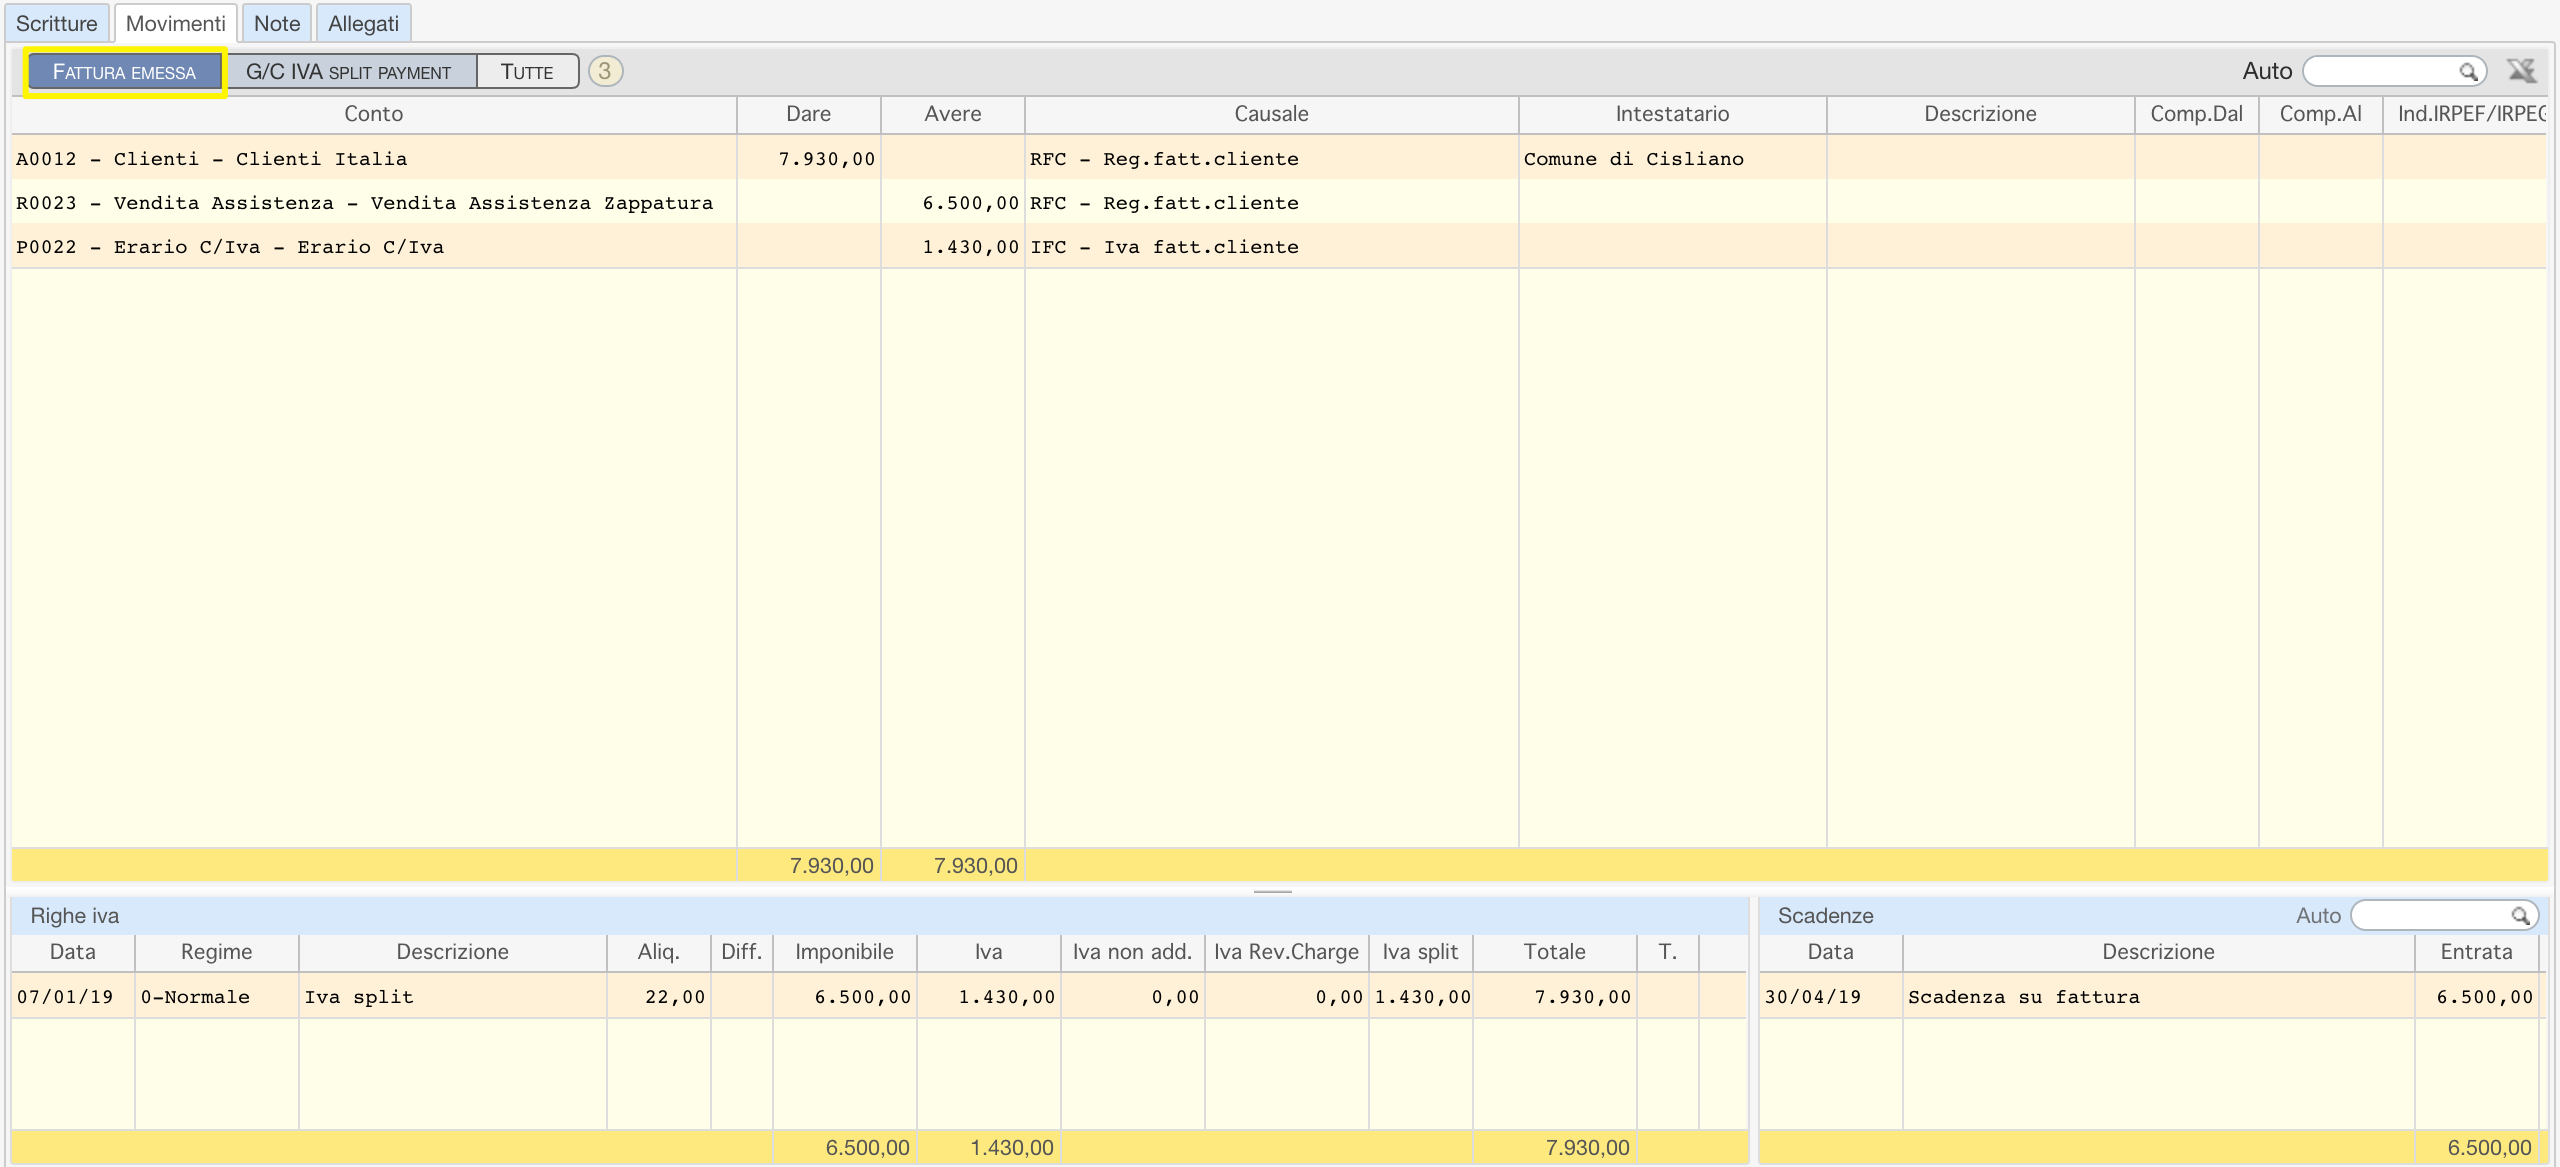Click the Descrizione header in the movements table
Viewport: 2560px width, 1167px height.
click(1981, 114)
